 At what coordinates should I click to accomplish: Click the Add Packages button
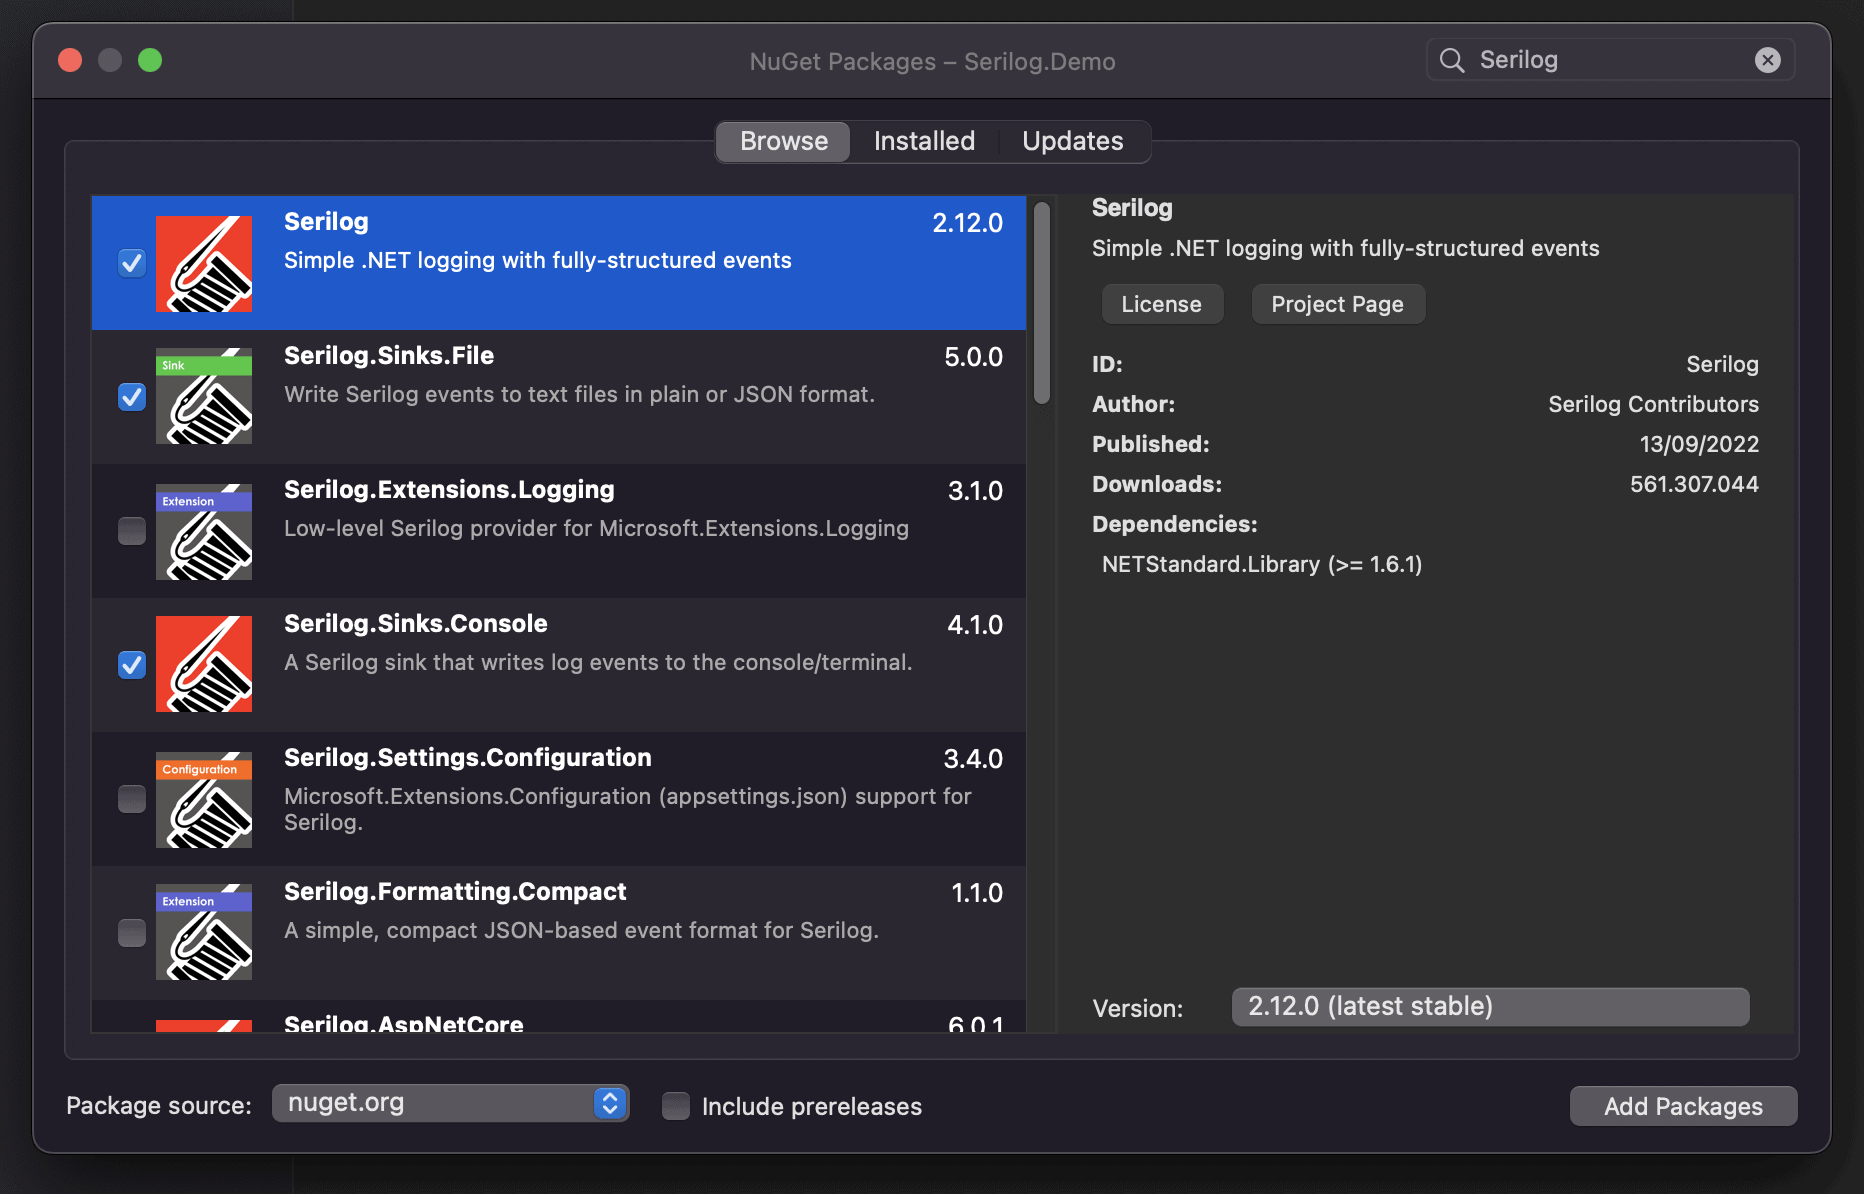tap(1683, 1106)
